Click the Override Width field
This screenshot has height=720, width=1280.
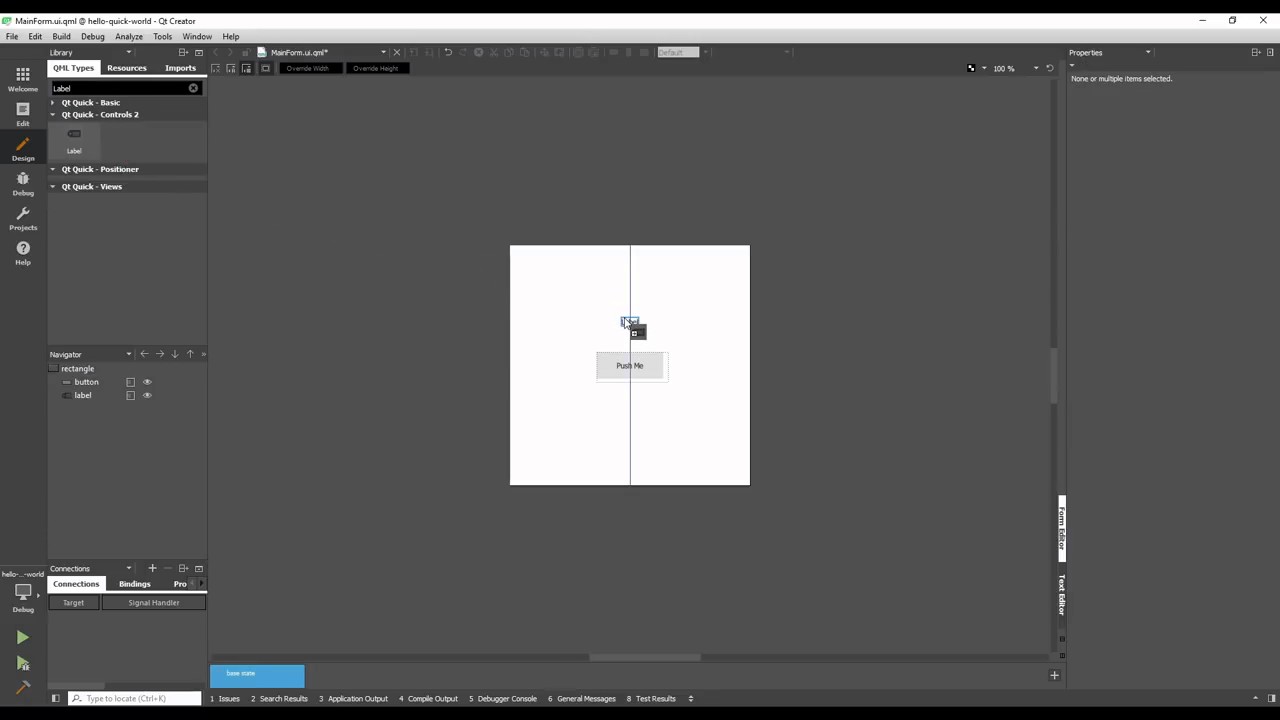click(309, 68)
